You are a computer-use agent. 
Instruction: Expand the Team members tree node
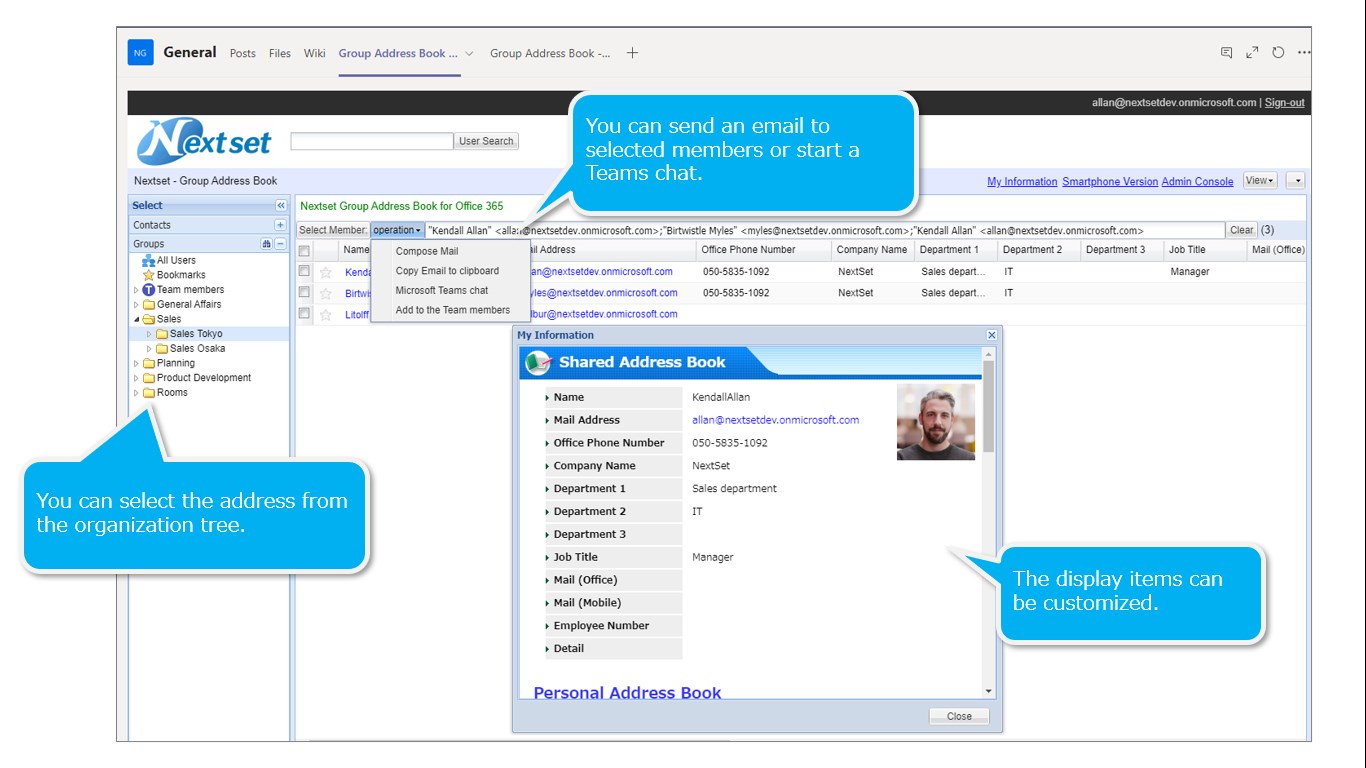coord(137,290)
